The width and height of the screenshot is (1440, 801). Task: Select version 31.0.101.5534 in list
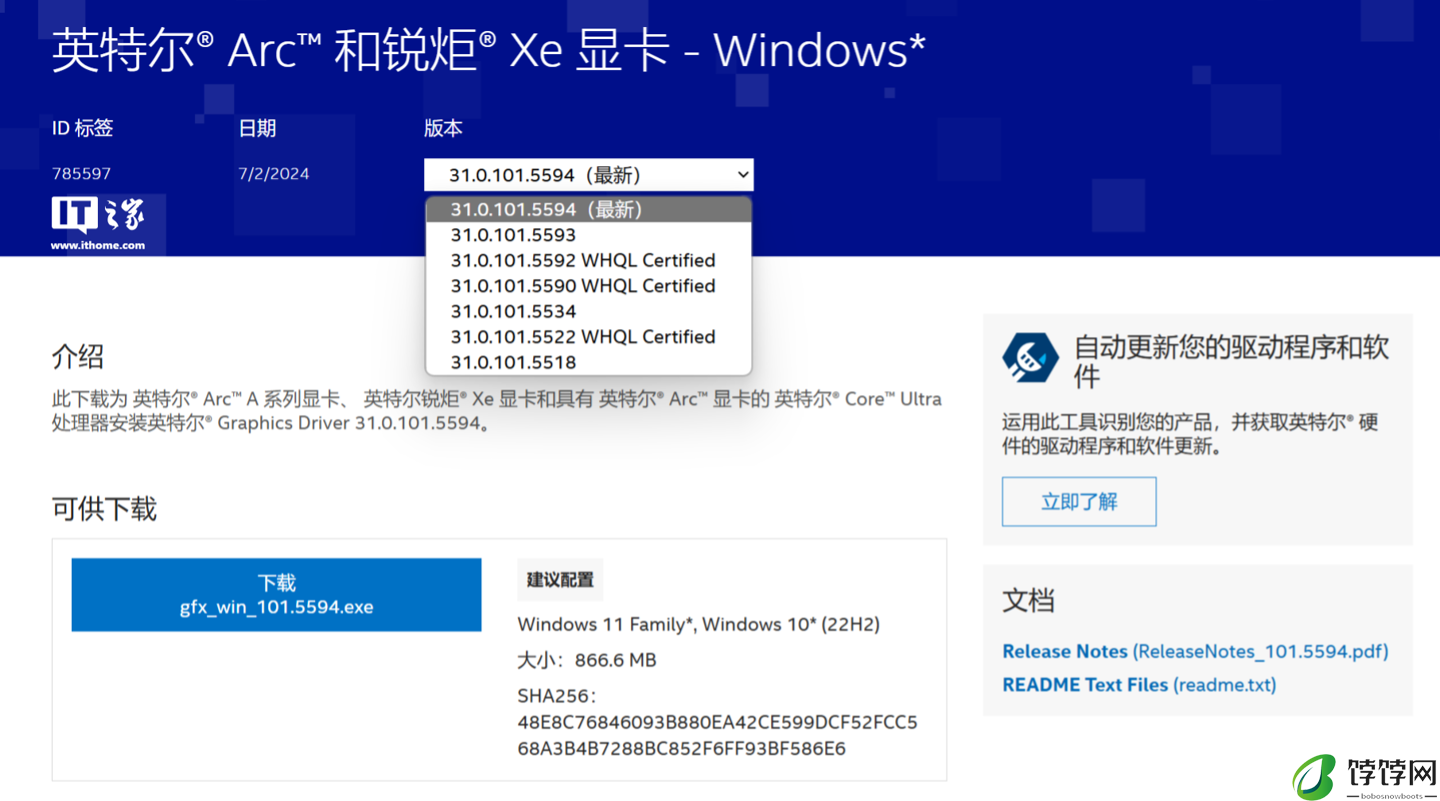coord(588,311)
